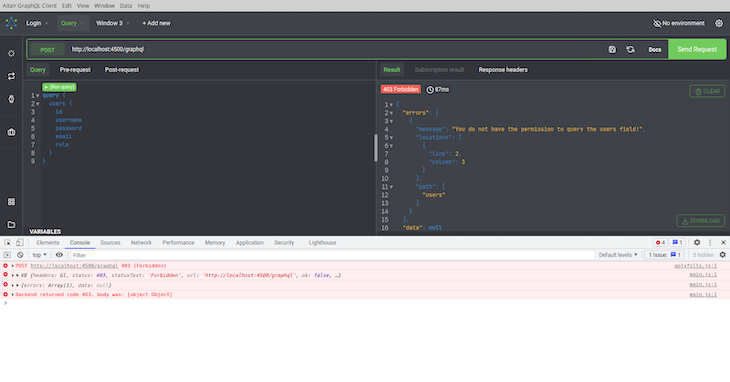
Task: Open the Window menu
Action: point(104,6)
